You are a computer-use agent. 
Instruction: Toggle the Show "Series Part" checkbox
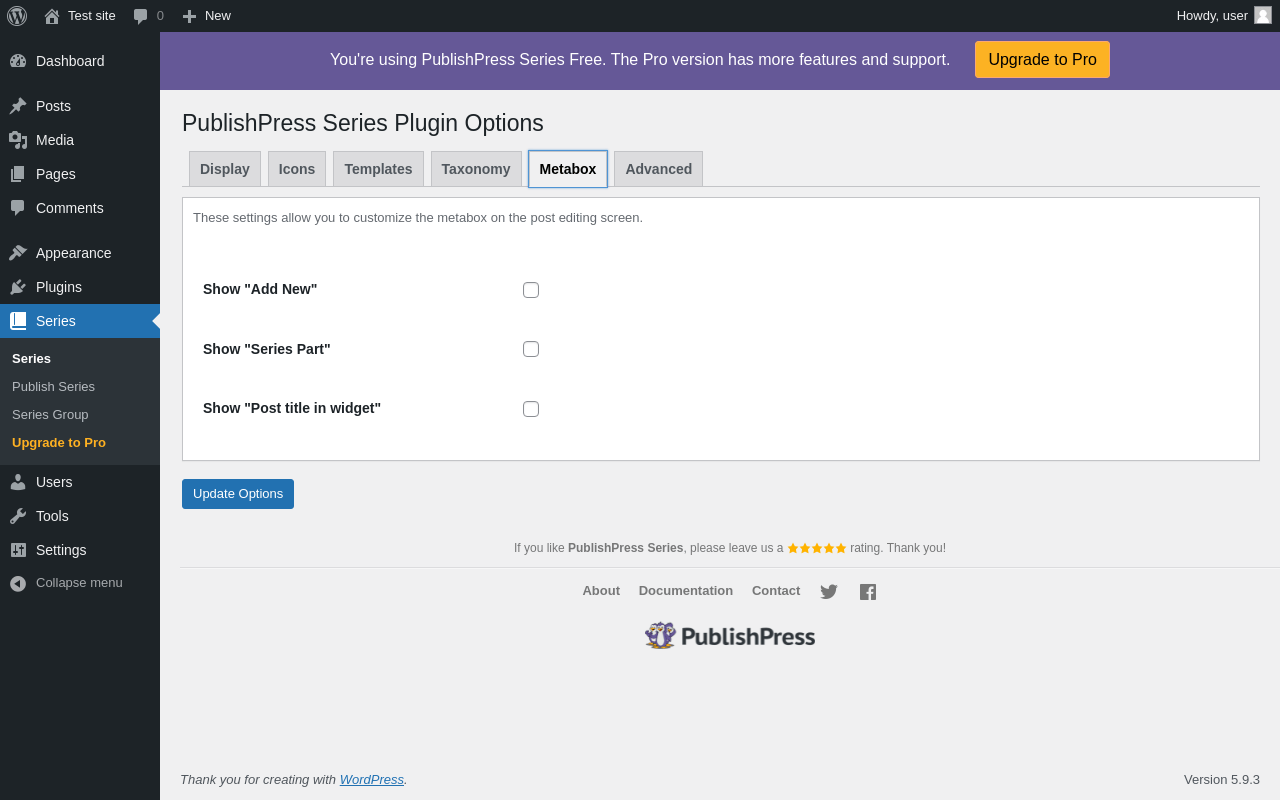[x=531, y=349]
